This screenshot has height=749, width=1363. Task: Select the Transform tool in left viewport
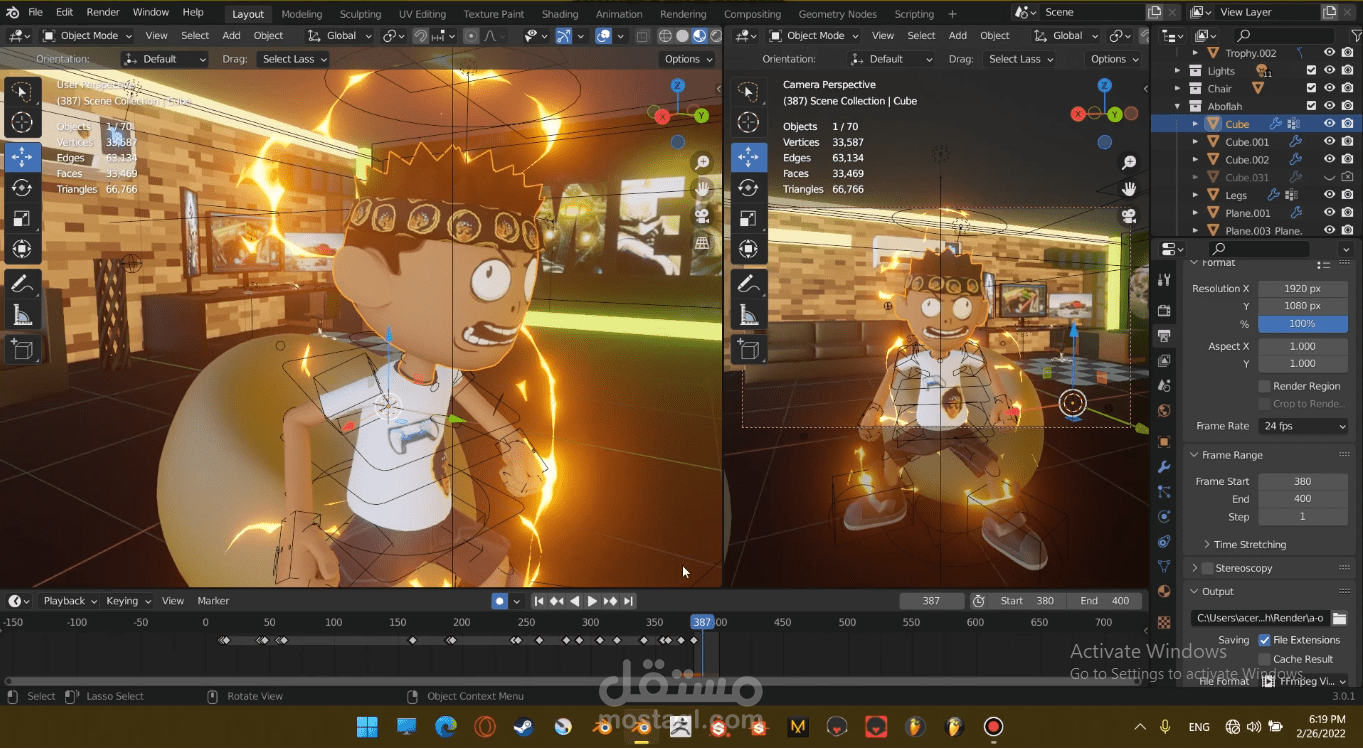tap(21, 249)
